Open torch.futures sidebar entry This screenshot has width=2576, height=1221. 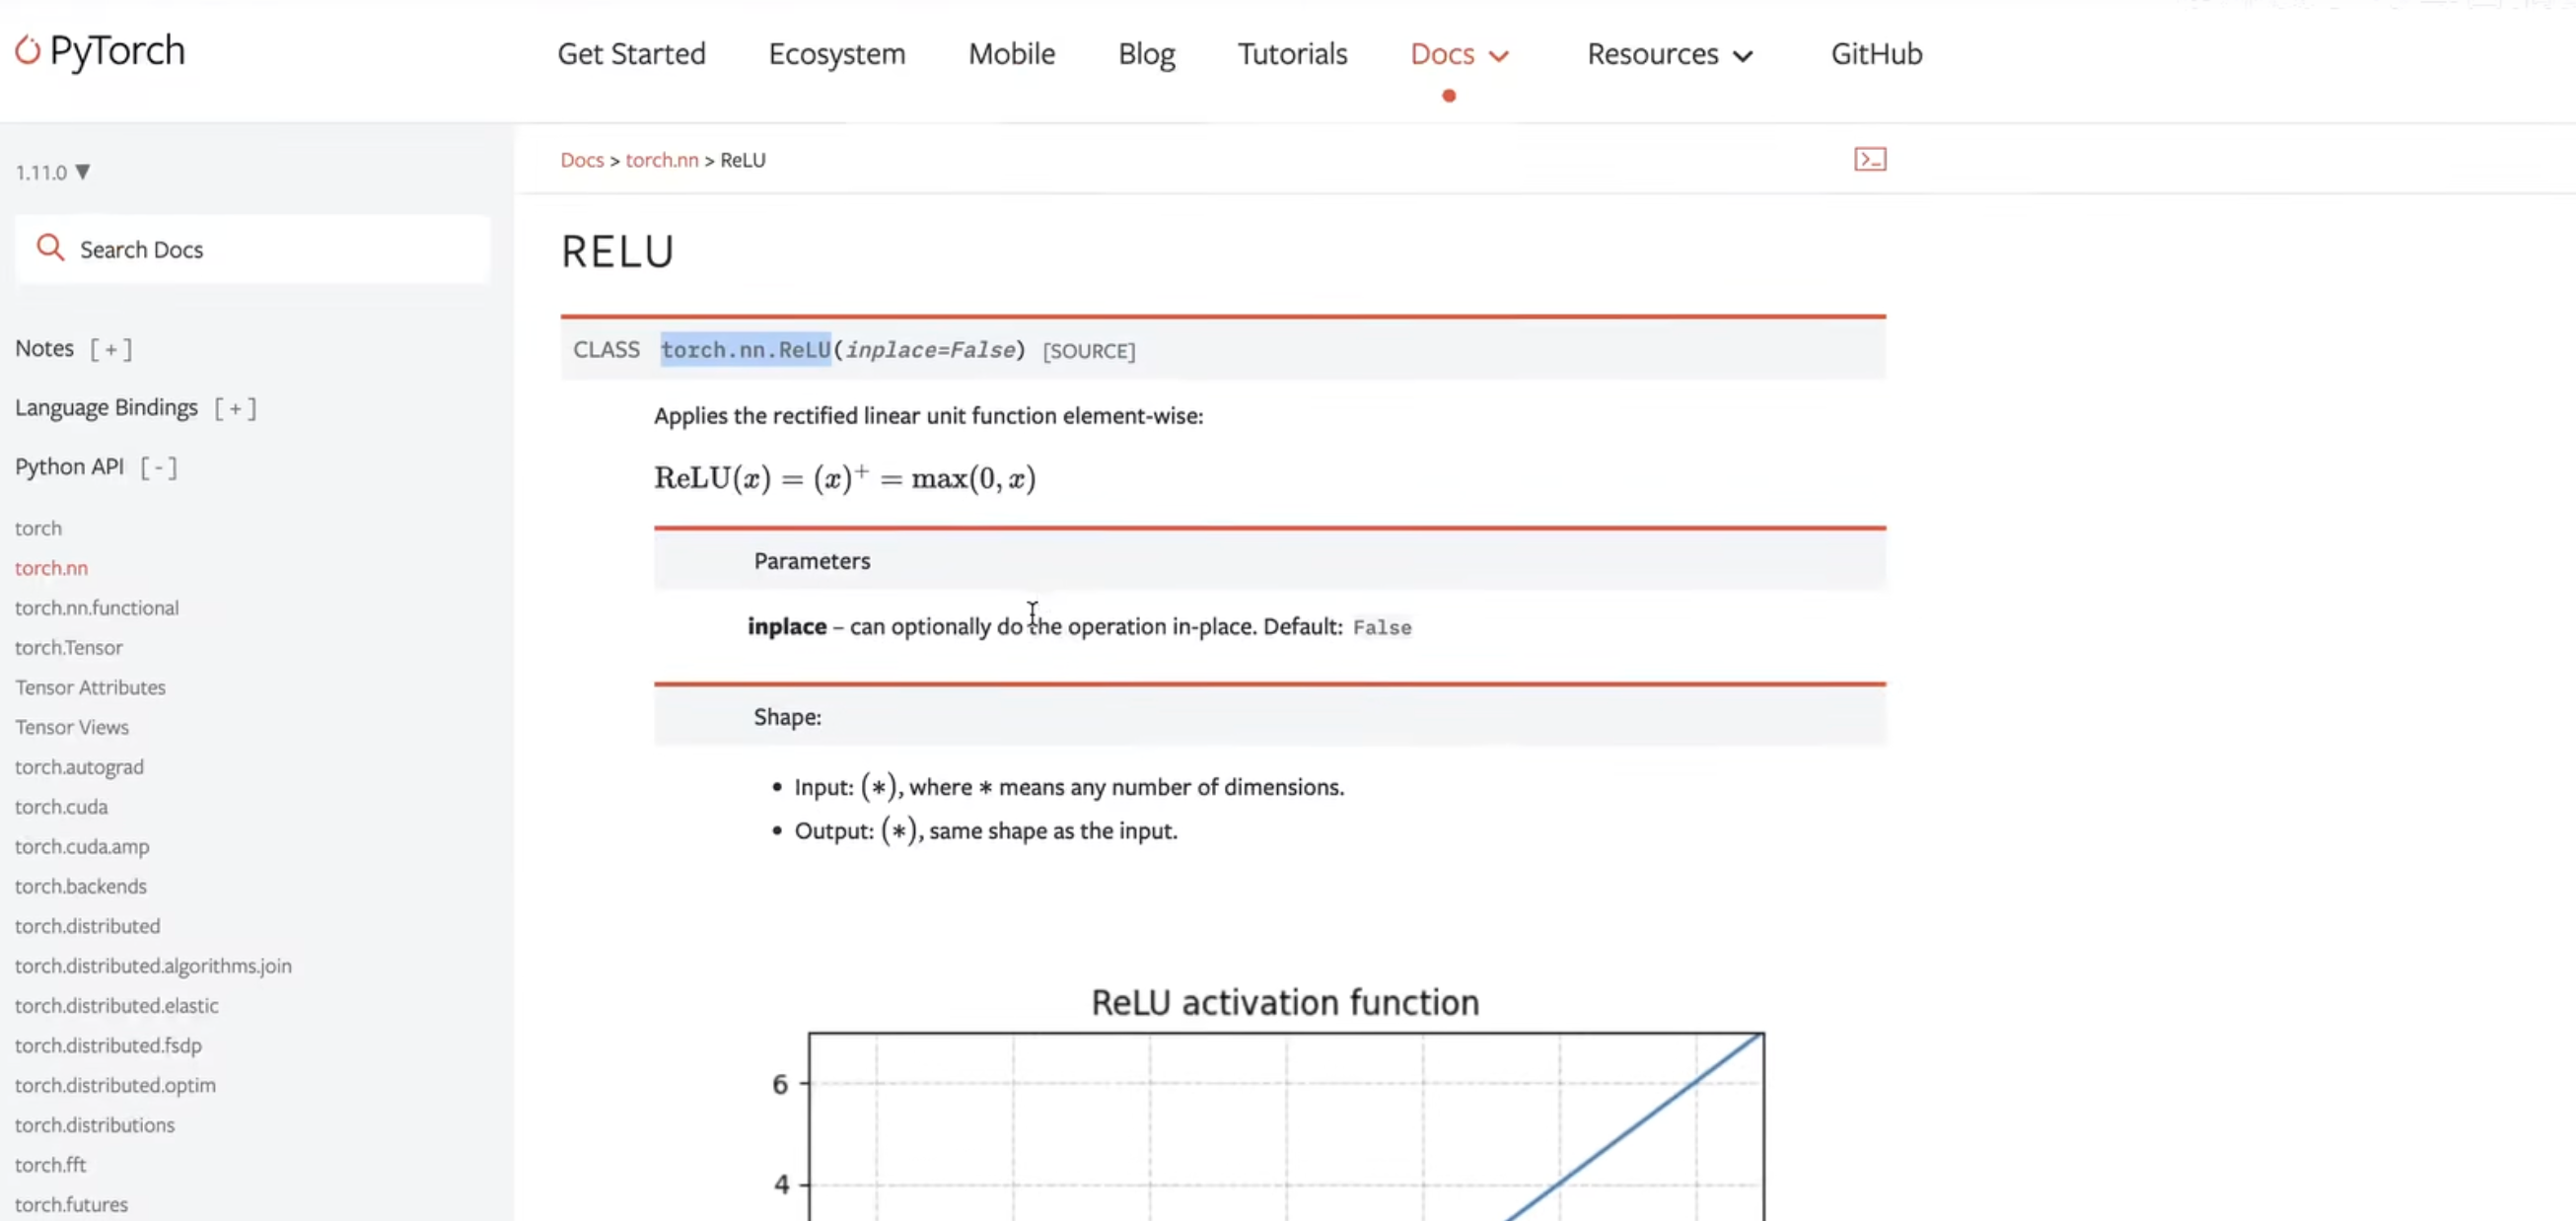point(71,1204)
